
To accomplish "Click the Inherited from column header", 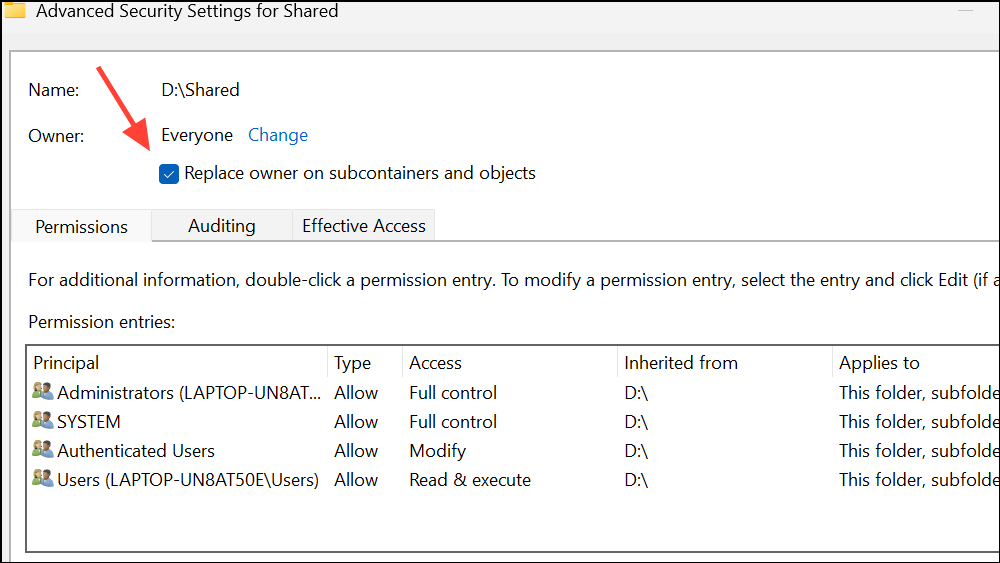I will [680, 363].
